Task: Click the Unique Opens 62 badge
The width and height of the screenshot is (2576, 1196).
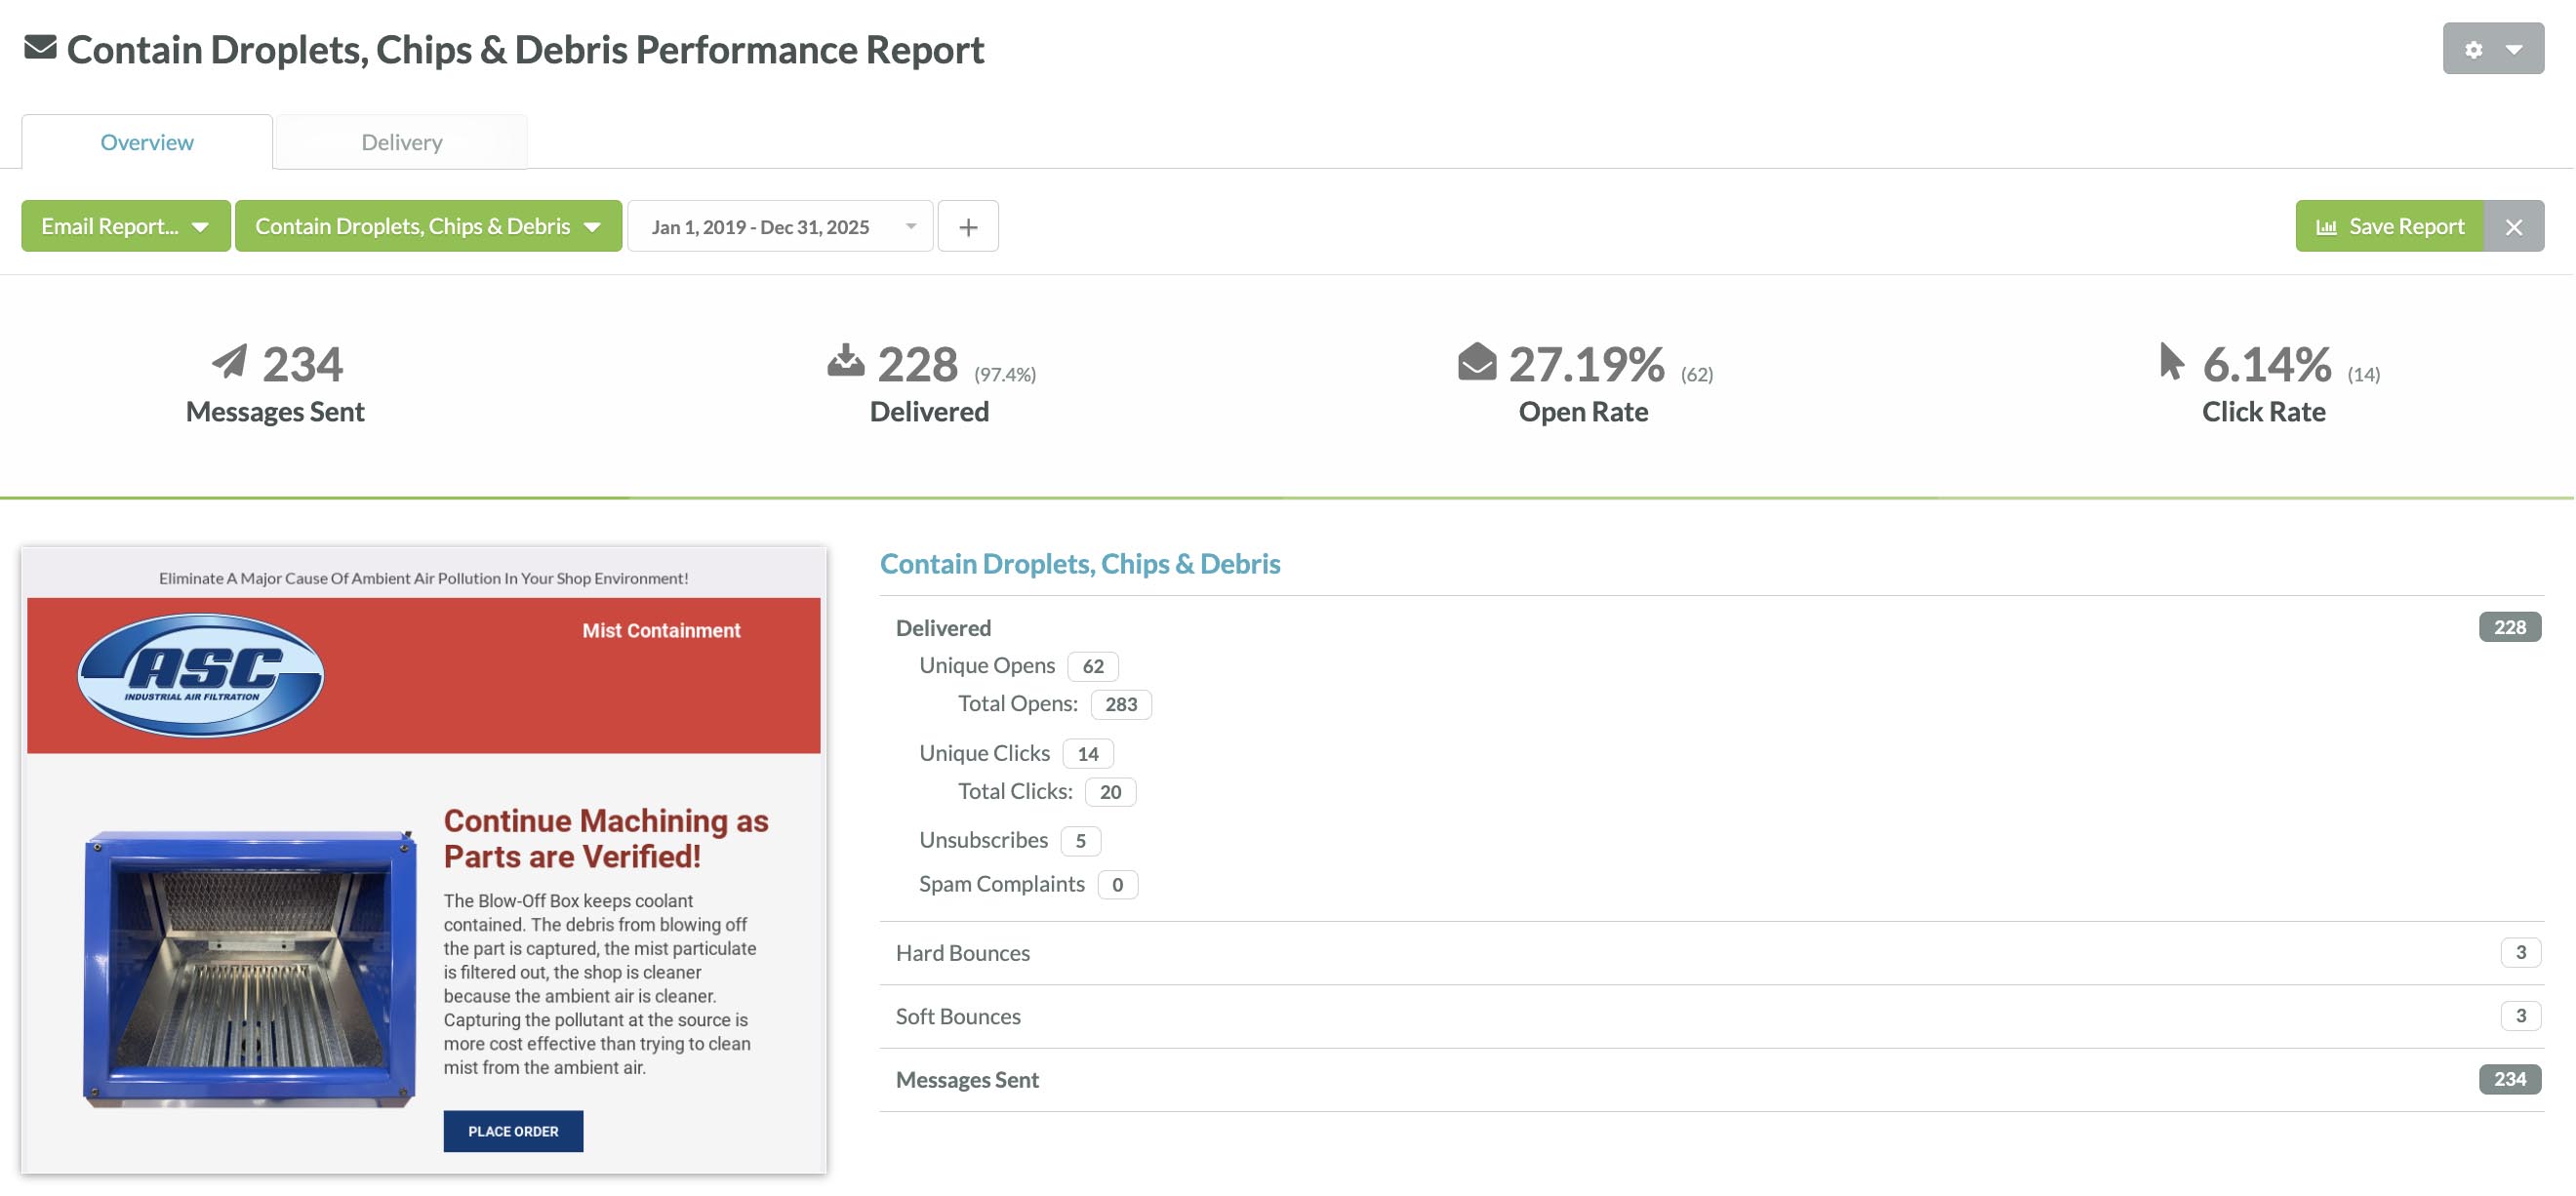Action: [1092, 666]
